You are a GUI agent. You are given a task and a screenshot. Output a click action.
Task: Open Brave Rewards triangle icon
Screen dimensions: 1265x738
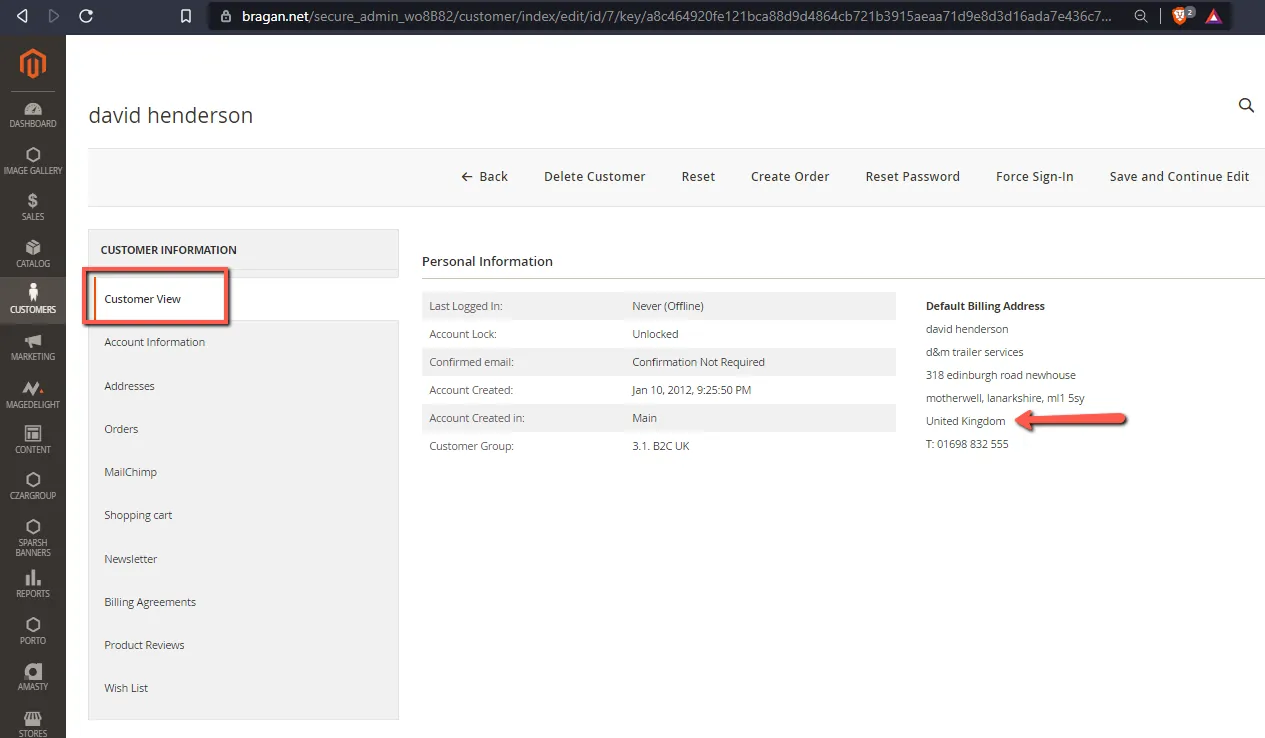pyautogui.click(x=1214, y=16)
